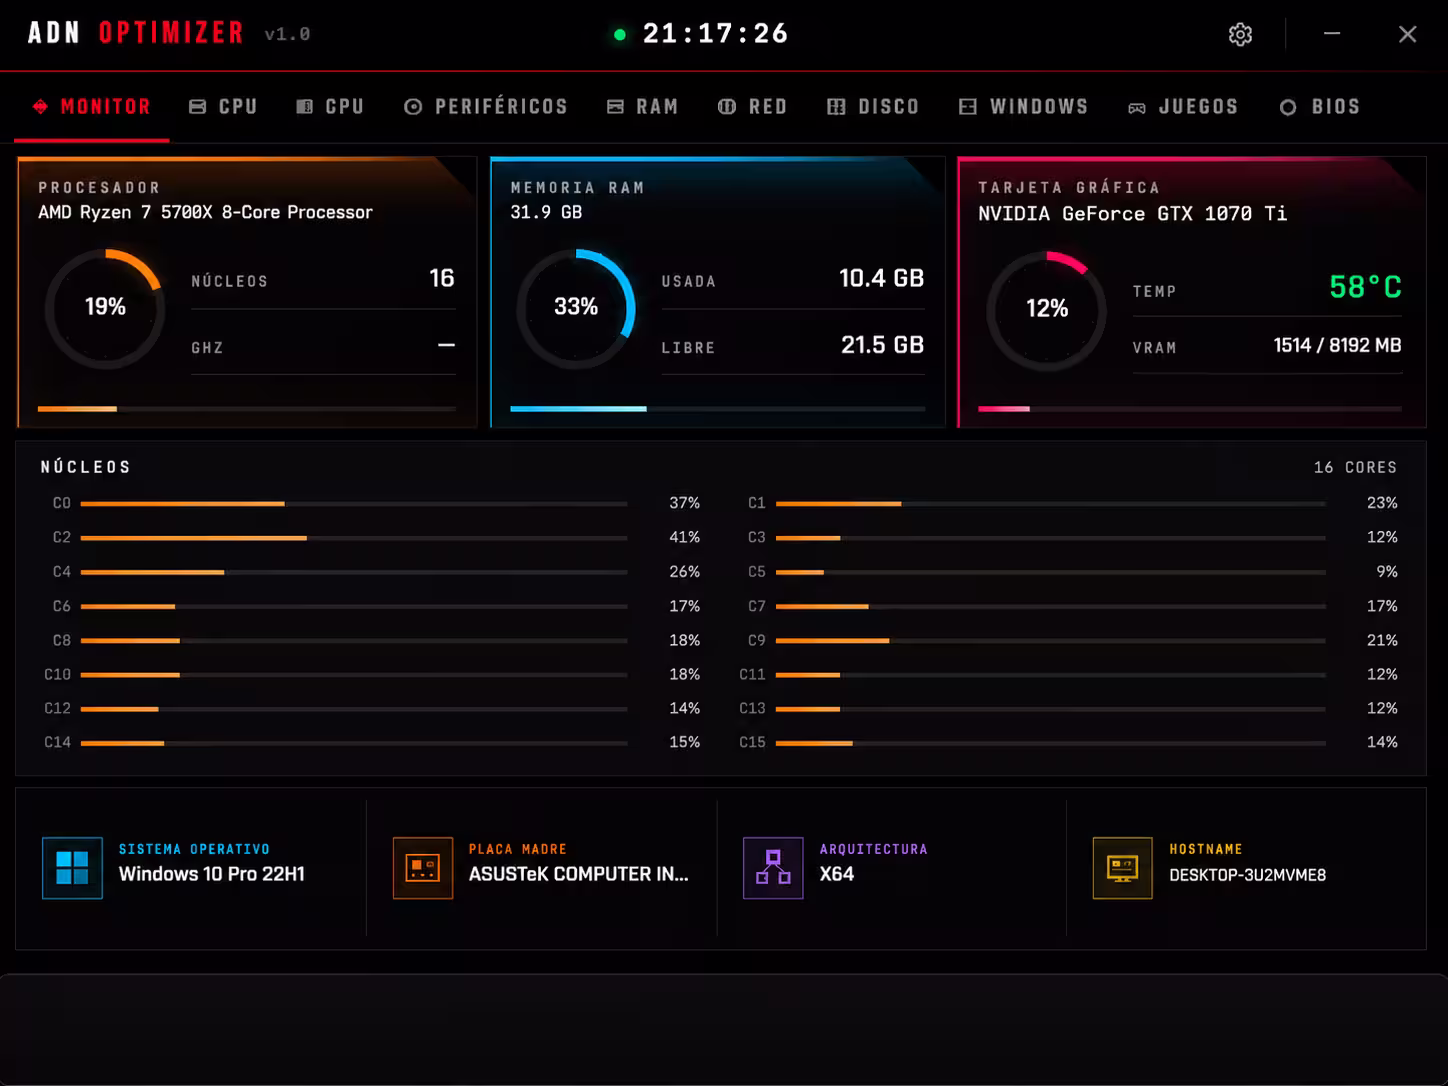Screen dimensions: 1448x1086
Task: Click the motherboard icon beside Placa Madre
Action: pyautogui.click(x=423, y=868)
